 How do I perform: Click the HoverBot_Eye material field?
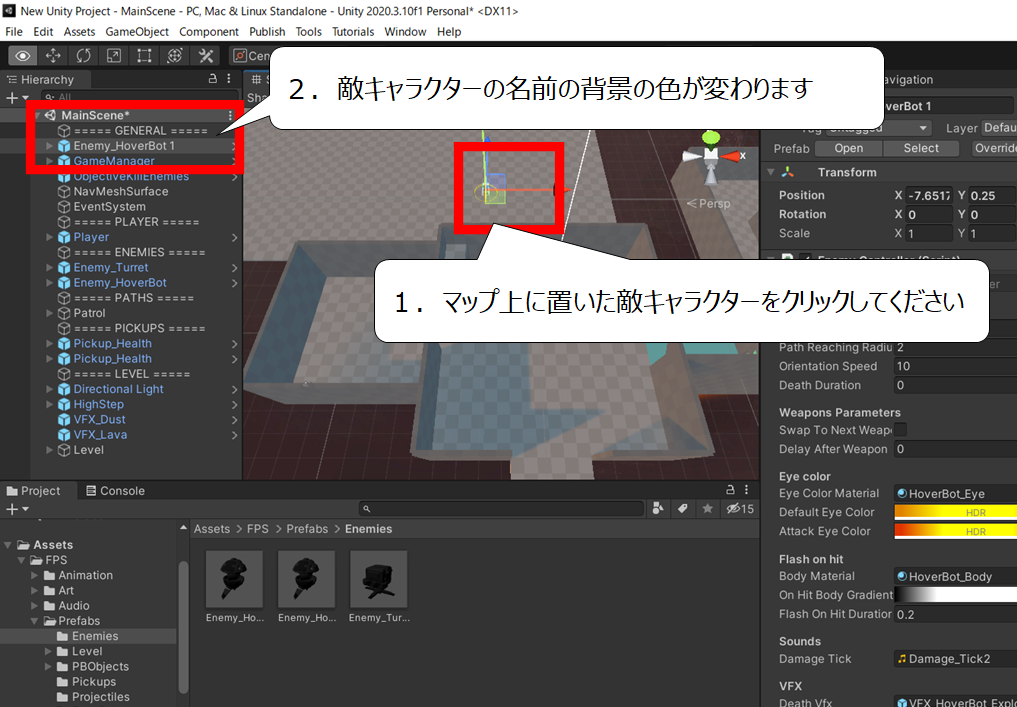point(955,494)
